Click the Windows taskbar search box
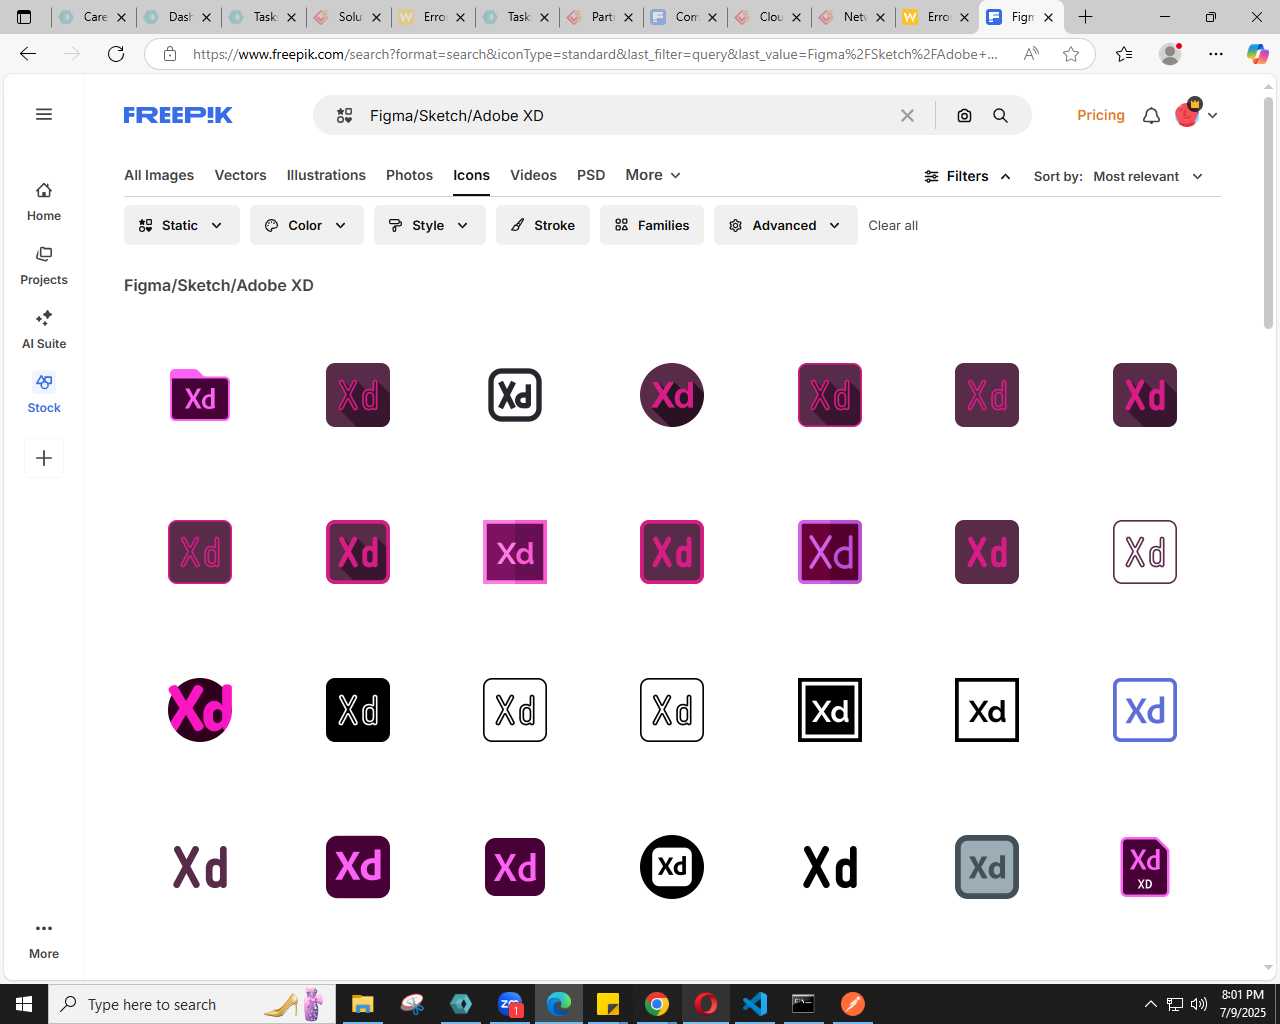The height and width of the screenshot is (1024, 1280). (x=192, y=1004)
